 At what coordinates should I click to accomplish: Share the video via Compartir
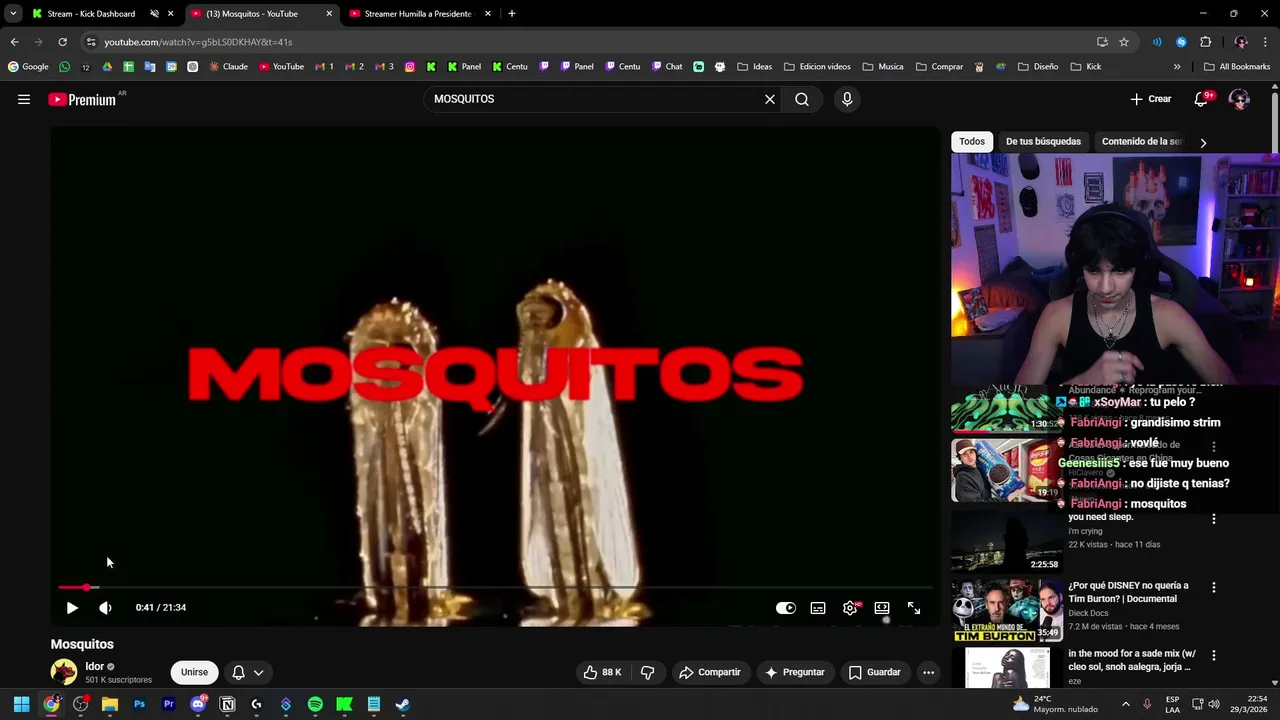(x=709, y=672)
